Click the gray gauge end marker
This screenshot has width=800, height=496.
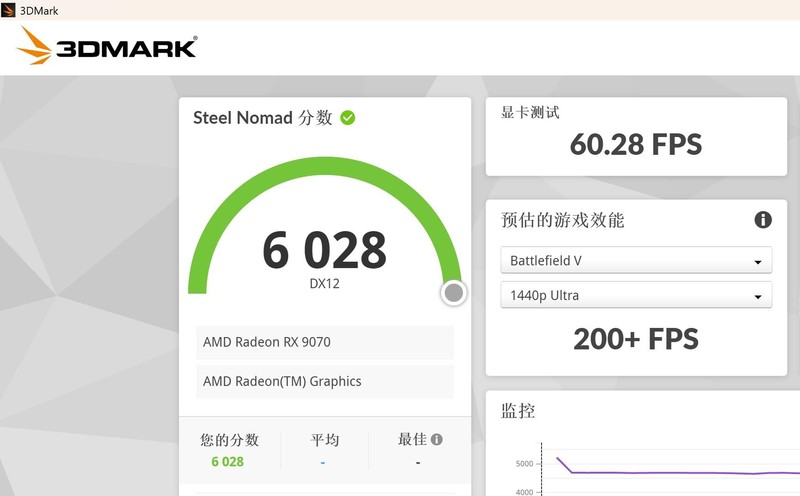click(x=454, y=293)
